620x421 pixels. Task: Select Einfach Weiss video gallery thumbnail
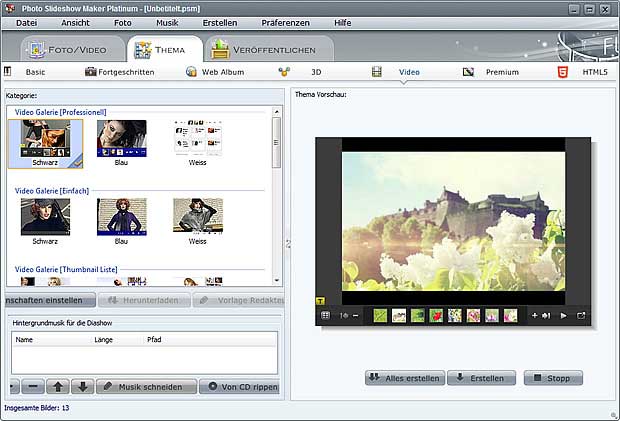tap(198, 216)
